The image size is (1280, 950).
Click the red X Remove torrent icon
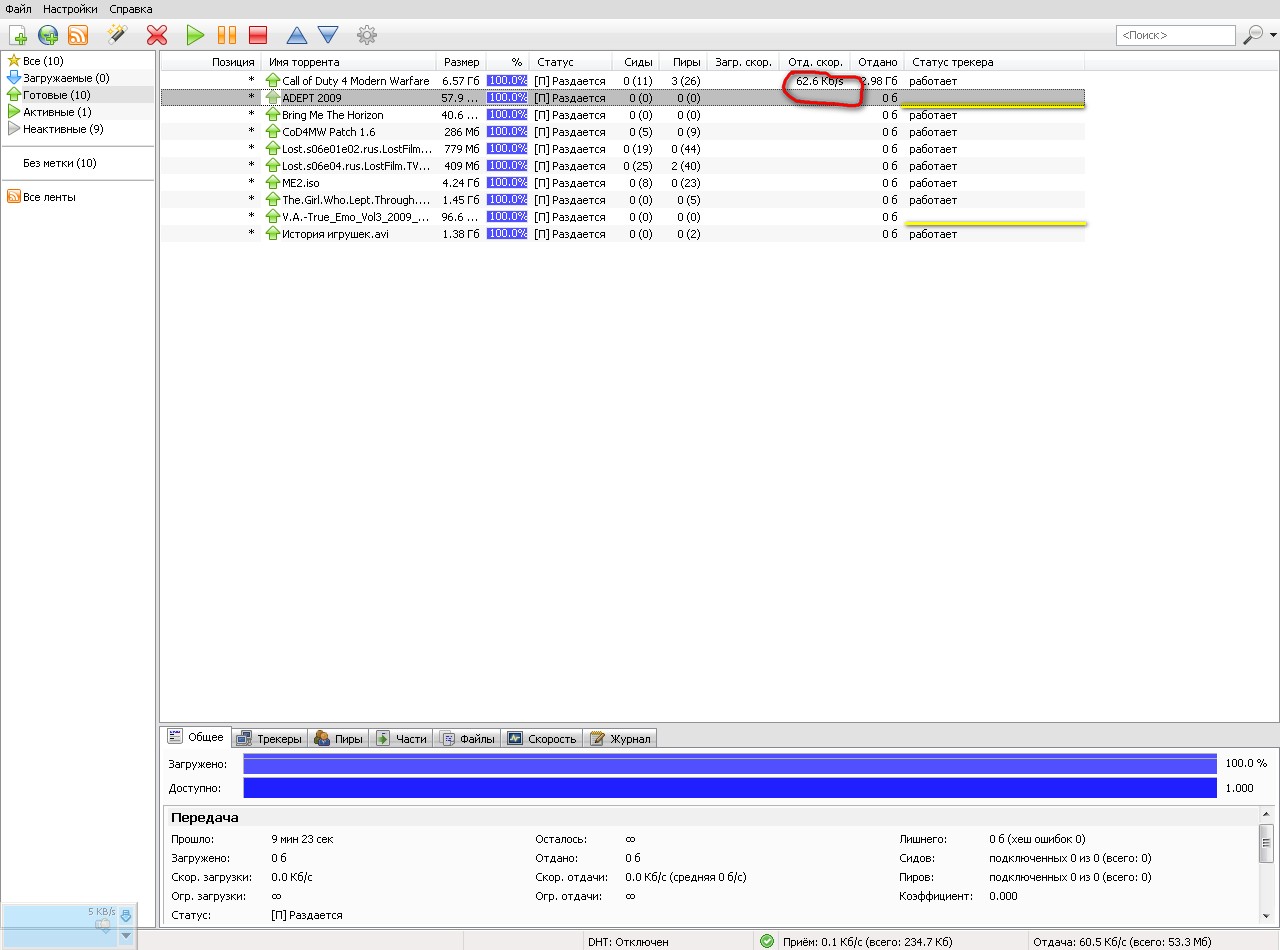tap(157, 36)
